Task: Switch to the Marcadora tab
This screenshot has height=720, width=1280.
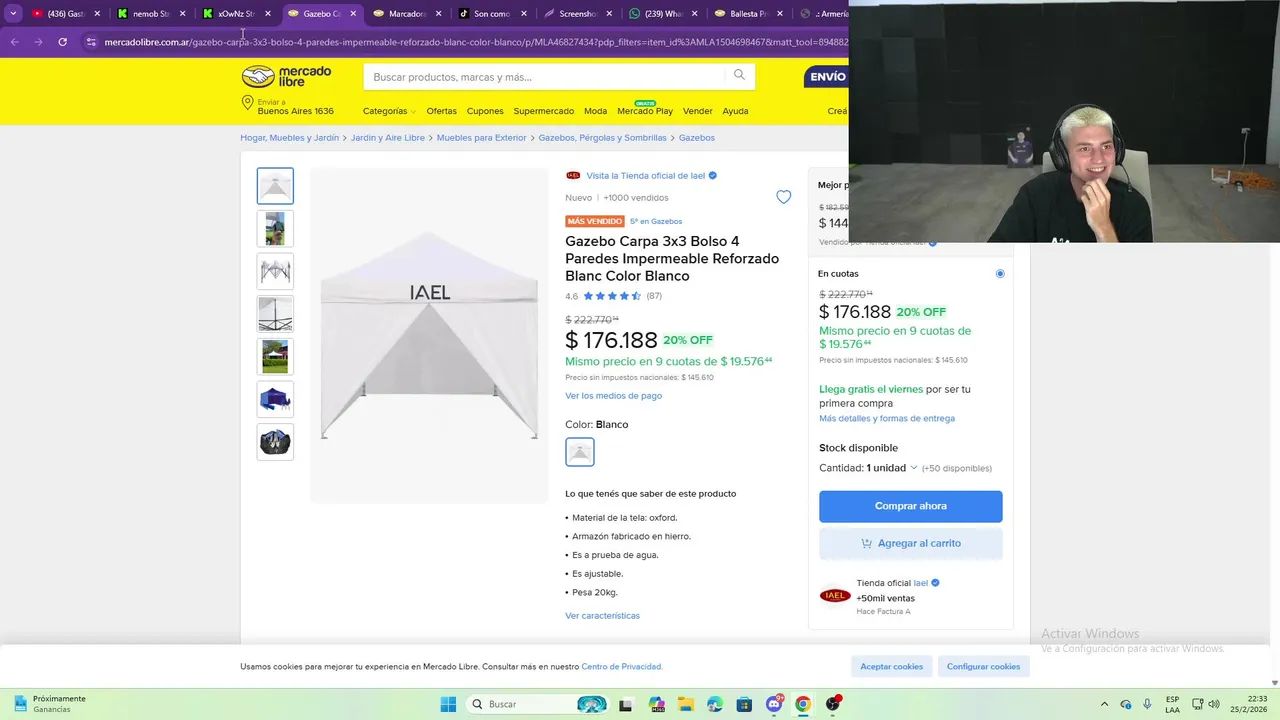Action: pos(407,14)
